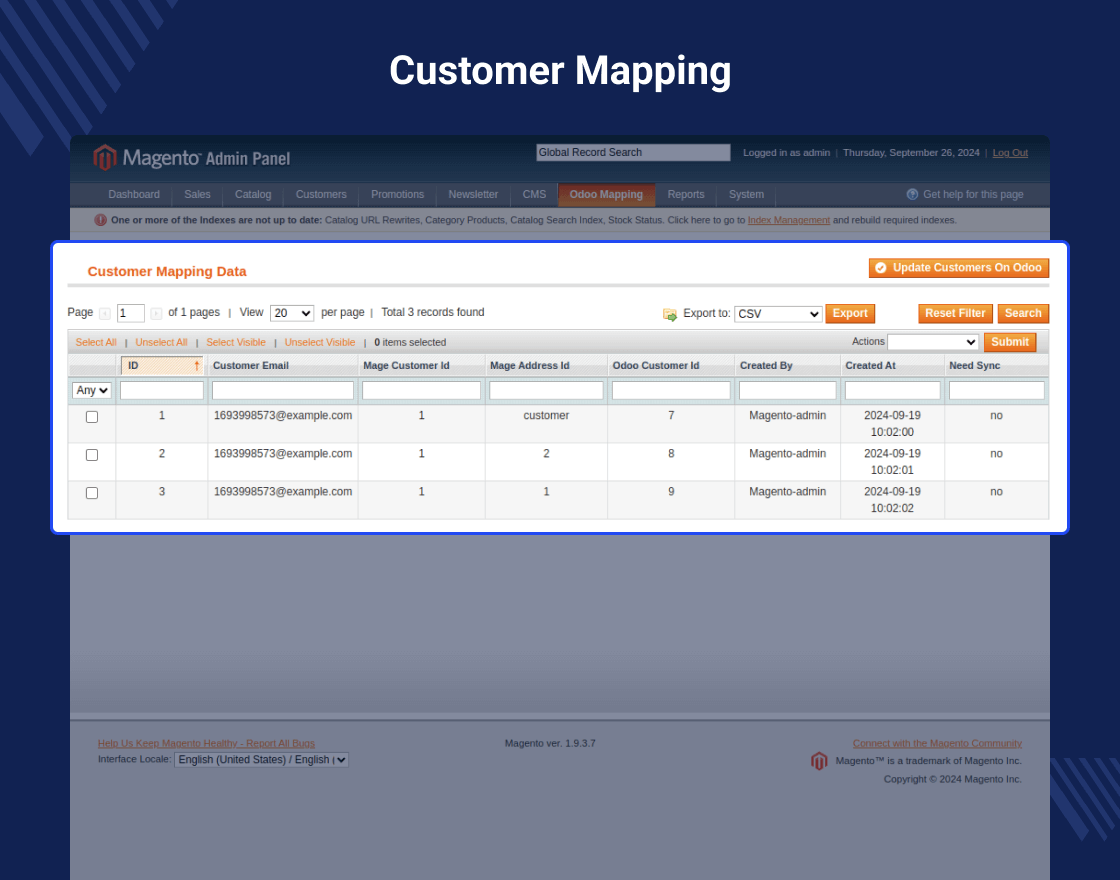This screenshot has width=1120, height=880.
Task: Tick the checkbox for row ID 1
Action: [92, 417]
